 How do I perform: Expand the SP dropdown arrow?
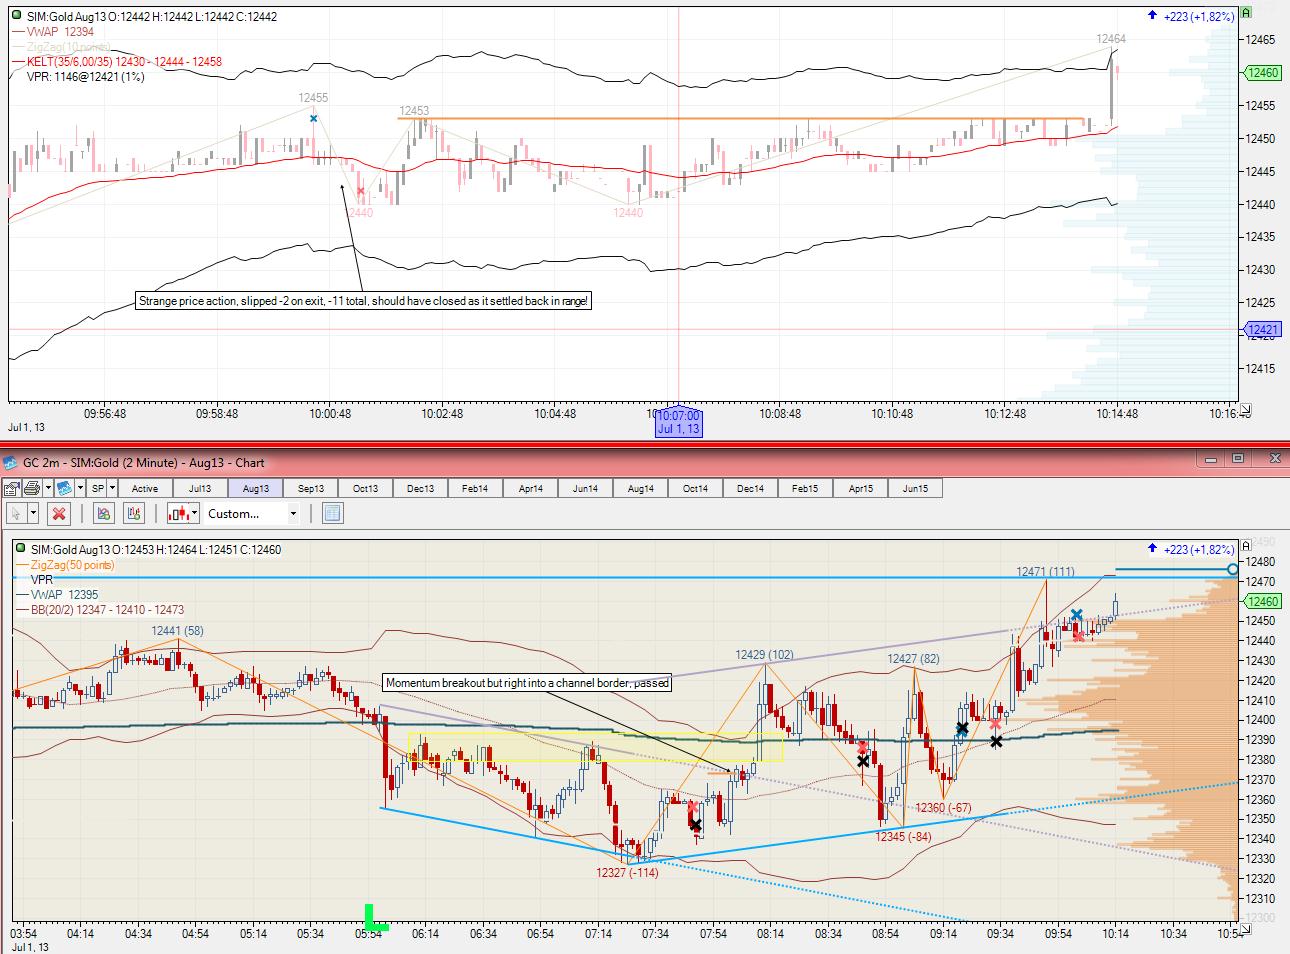coord(112,488)
